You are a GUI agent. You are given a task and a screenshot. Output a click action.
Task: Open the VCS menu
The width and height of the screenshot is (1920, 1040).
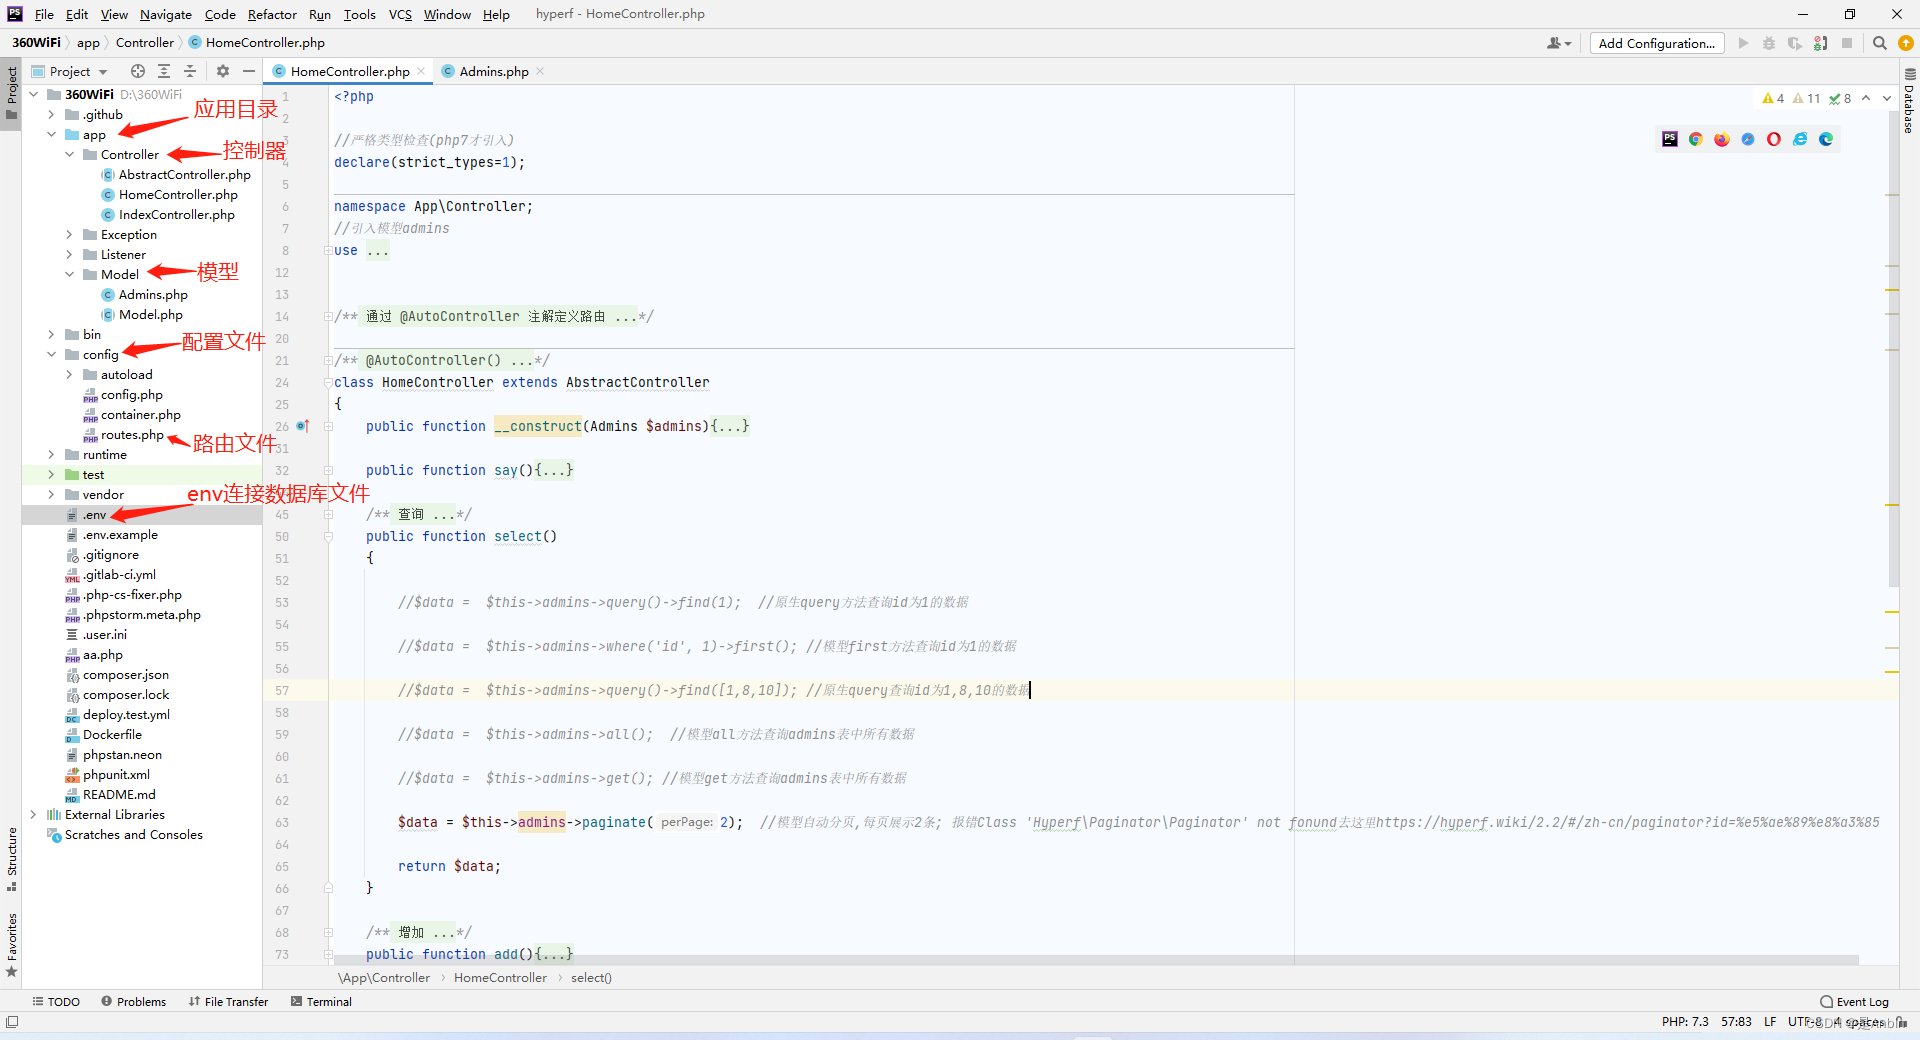point(399,14)
